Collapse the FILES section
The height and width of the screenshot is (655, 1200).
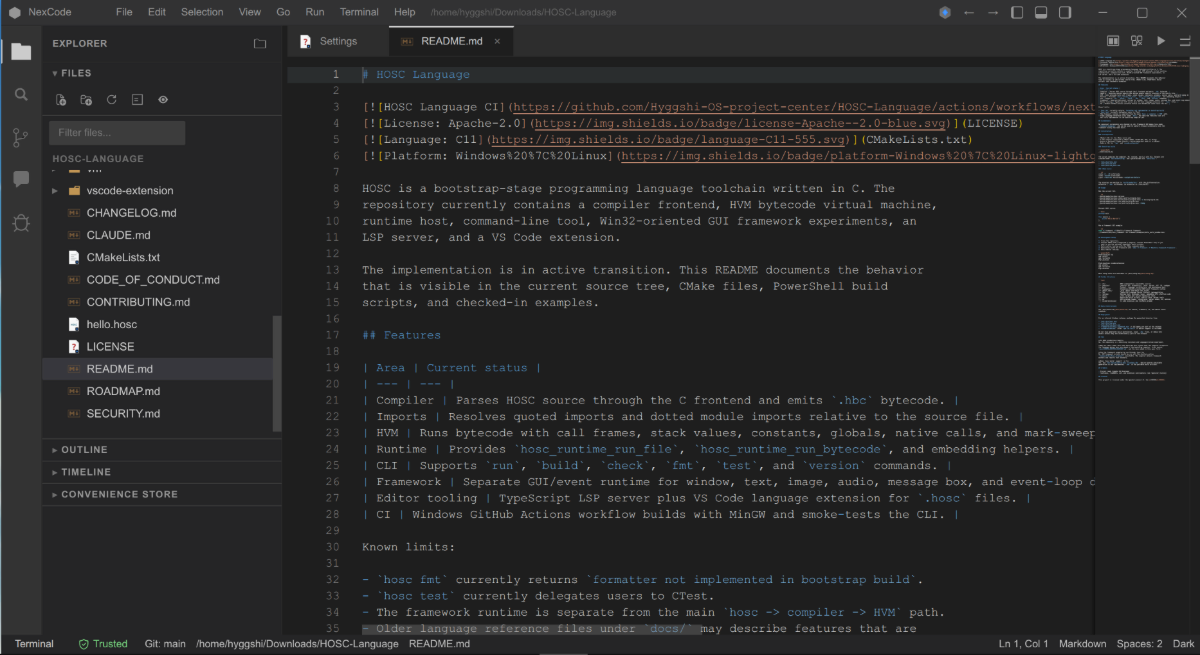73,73
